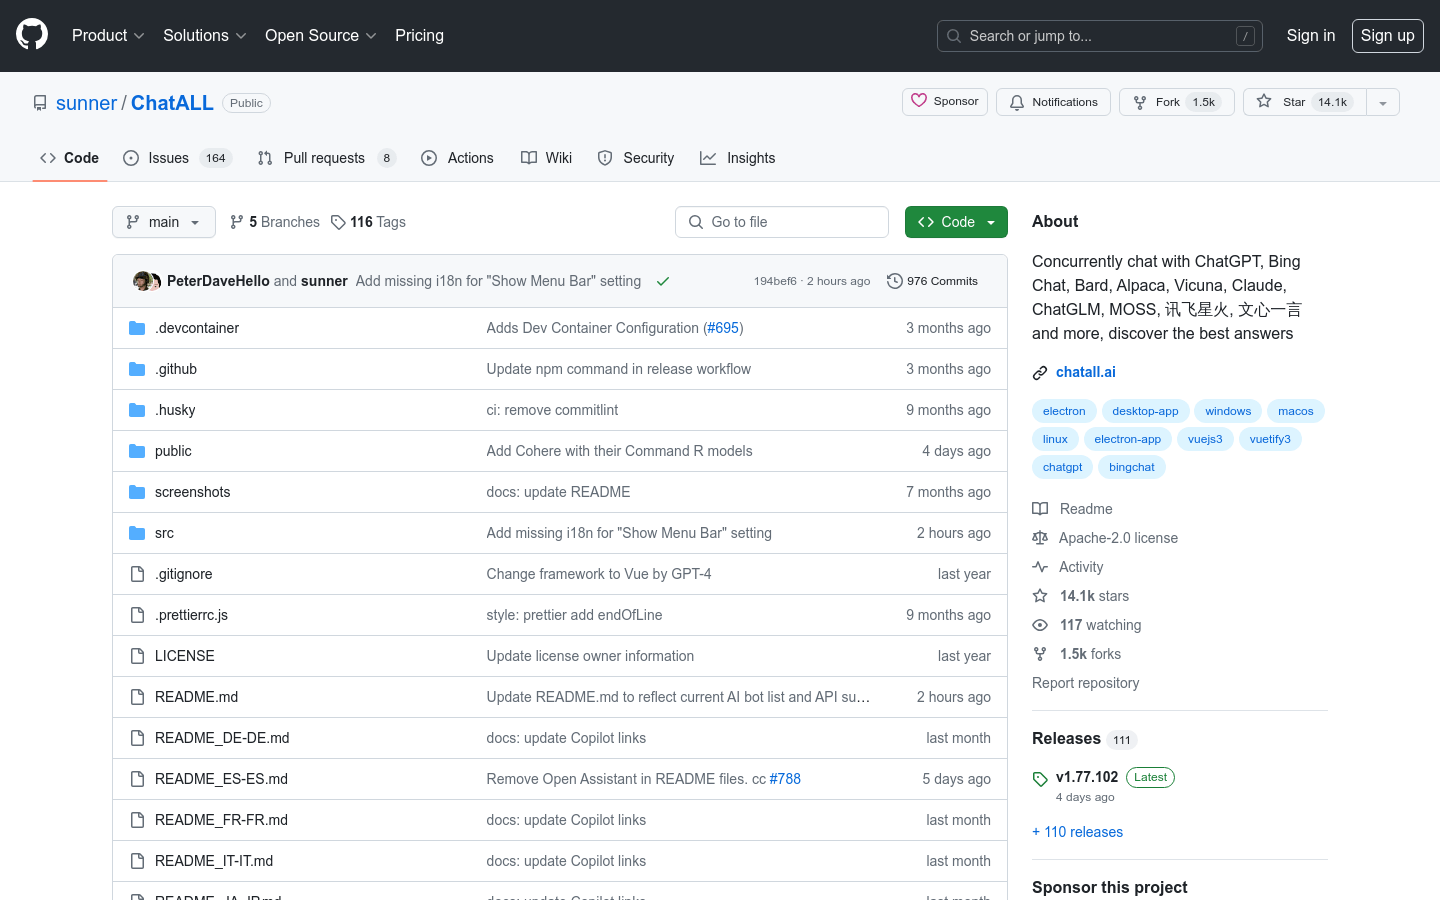1440x900 pixels.
Task: Open the main branch selector dropdown
Action: tap(164, 222)
